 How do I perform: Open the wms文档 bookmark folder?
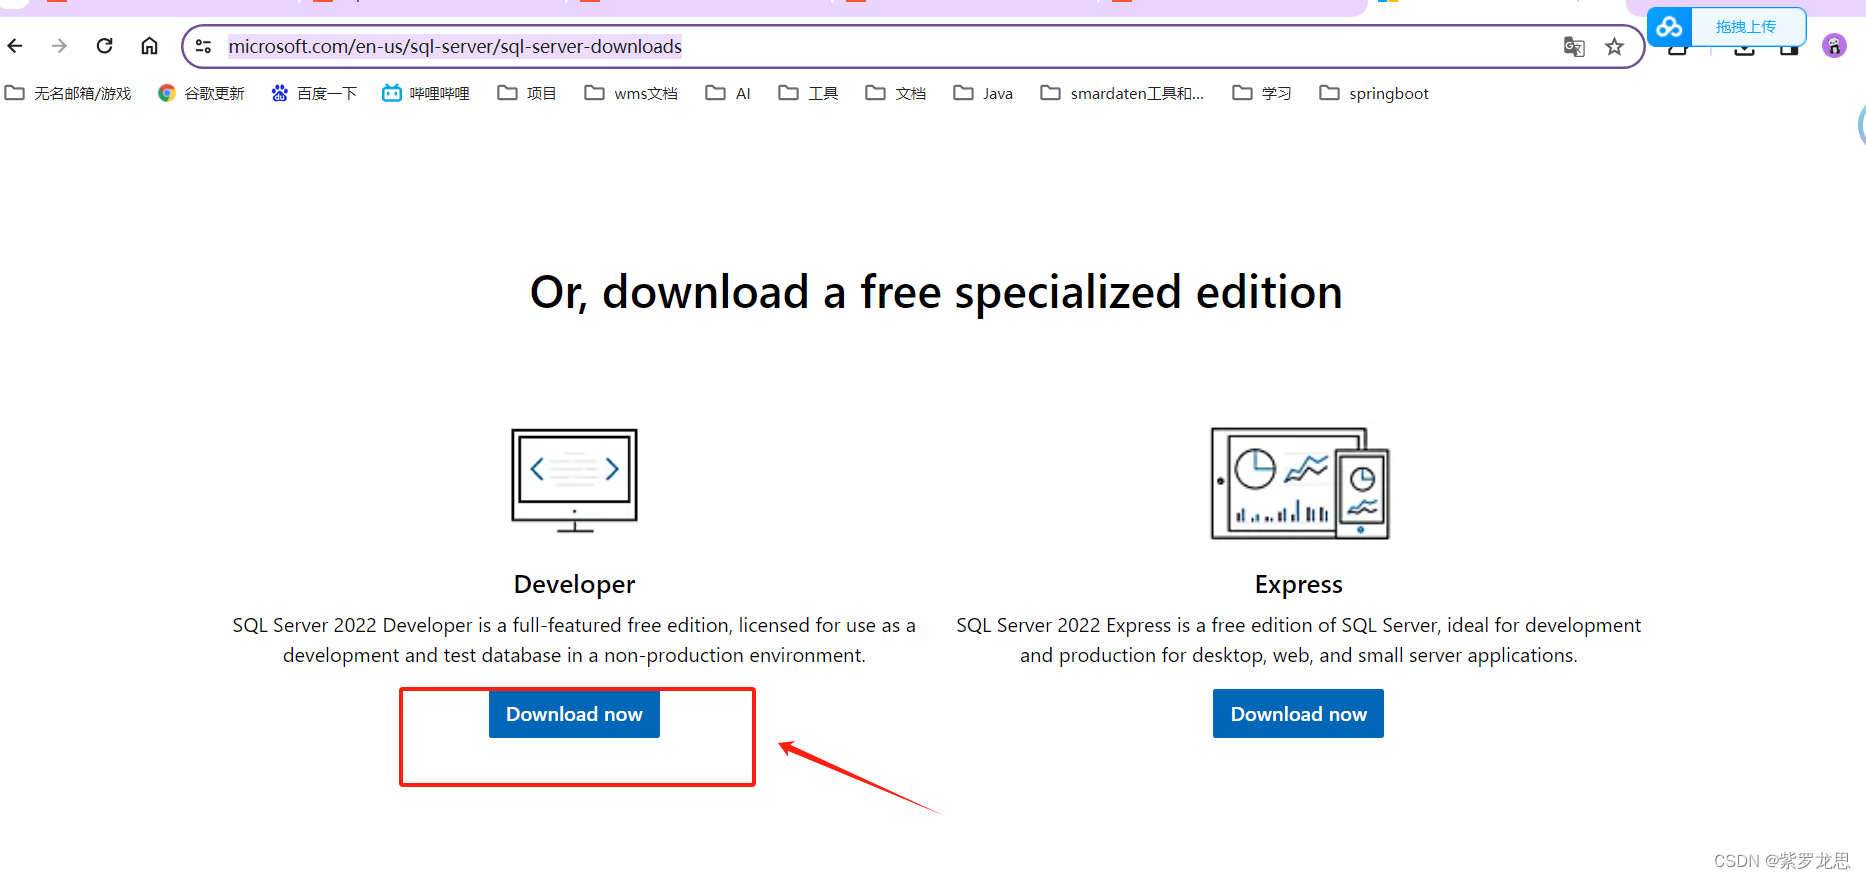(x=631, y=93)
